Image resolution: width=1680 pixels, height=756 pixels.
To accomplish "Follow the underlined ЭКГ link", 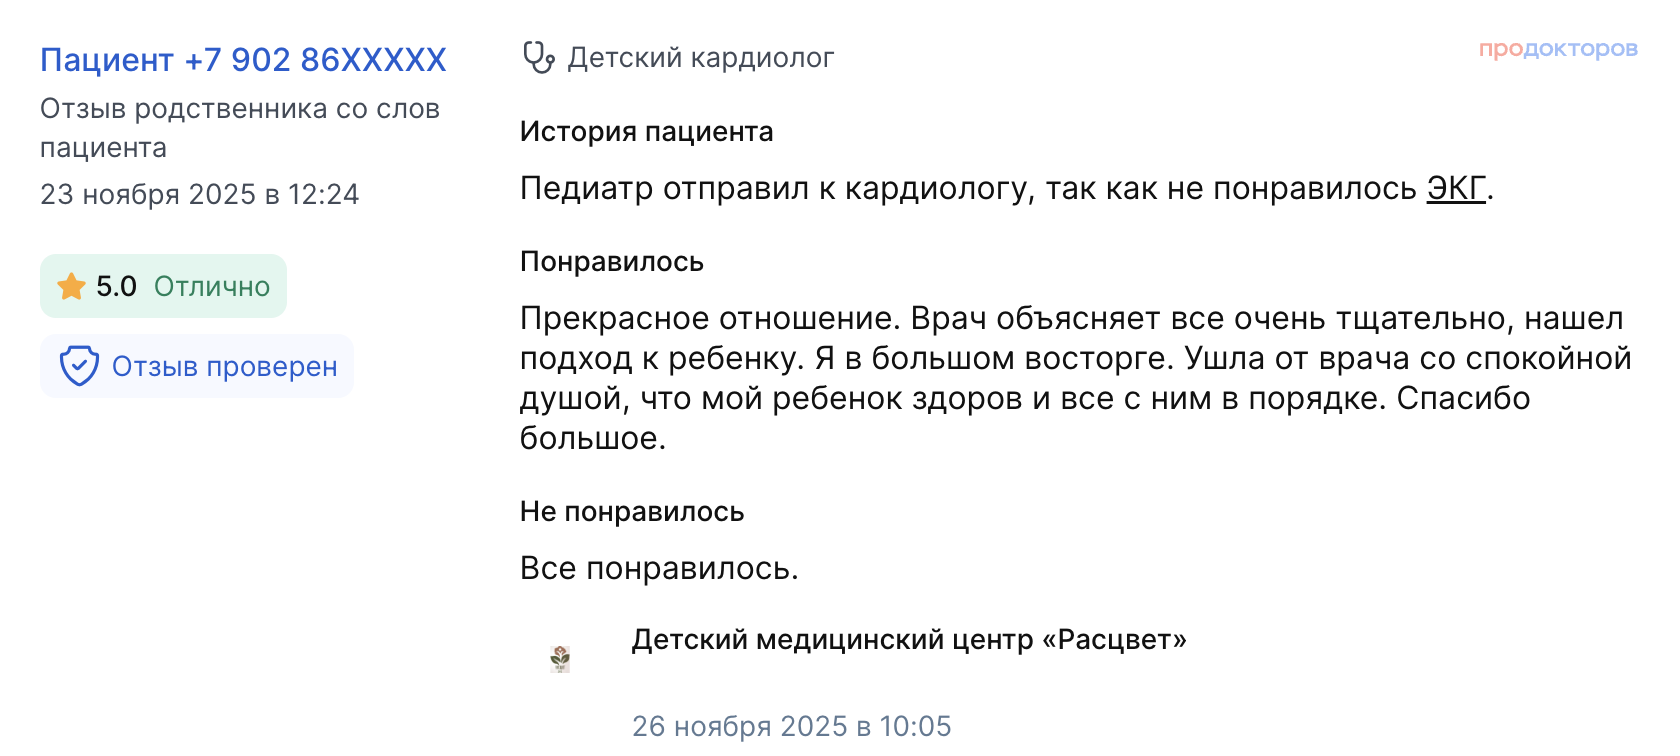I will (x=1456, y=188).
